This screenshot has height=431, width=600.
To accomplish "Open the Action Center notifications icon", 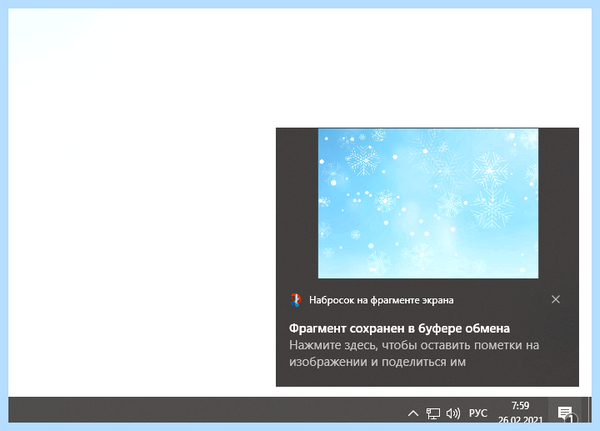I will click(x=566, y=414).
